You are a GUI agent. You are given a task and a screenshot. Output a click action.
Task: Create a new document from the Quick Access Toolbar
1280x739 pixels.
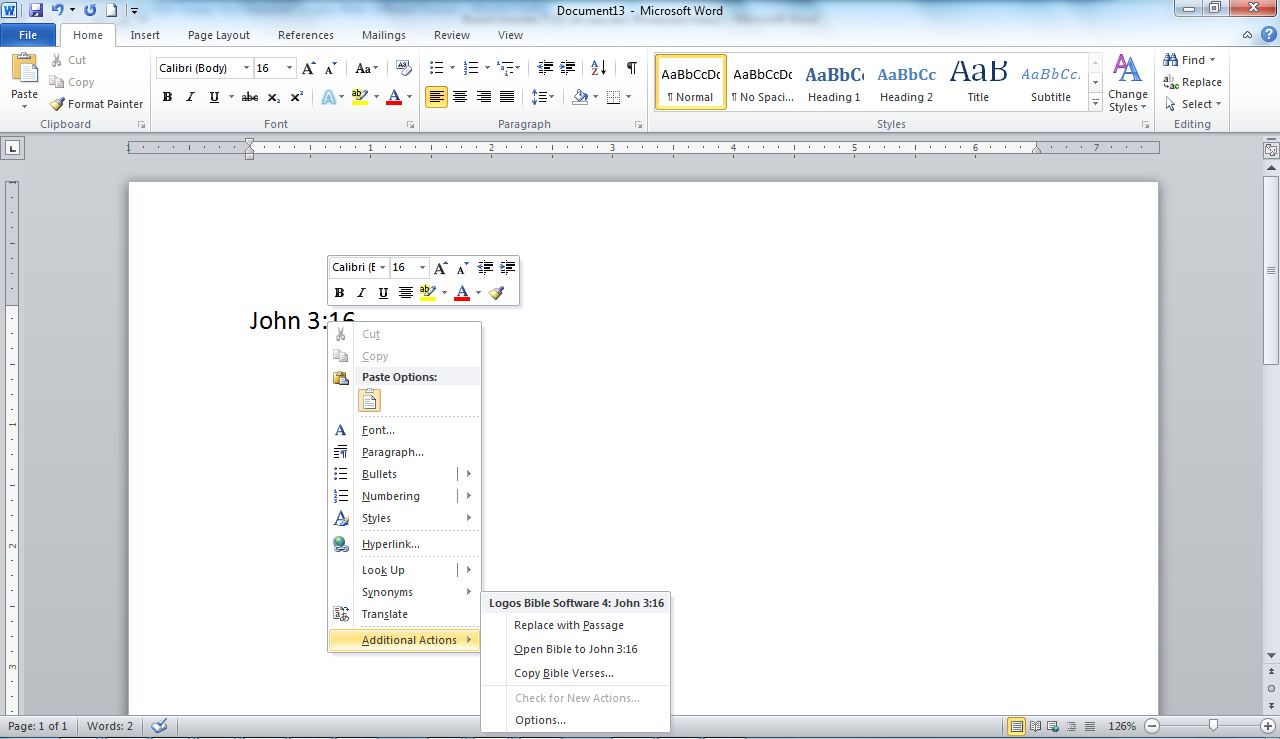111,10
